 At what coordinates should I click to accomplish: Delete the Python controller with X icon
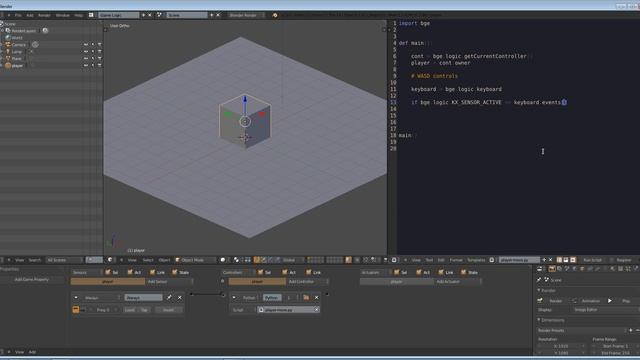point(316,298)
